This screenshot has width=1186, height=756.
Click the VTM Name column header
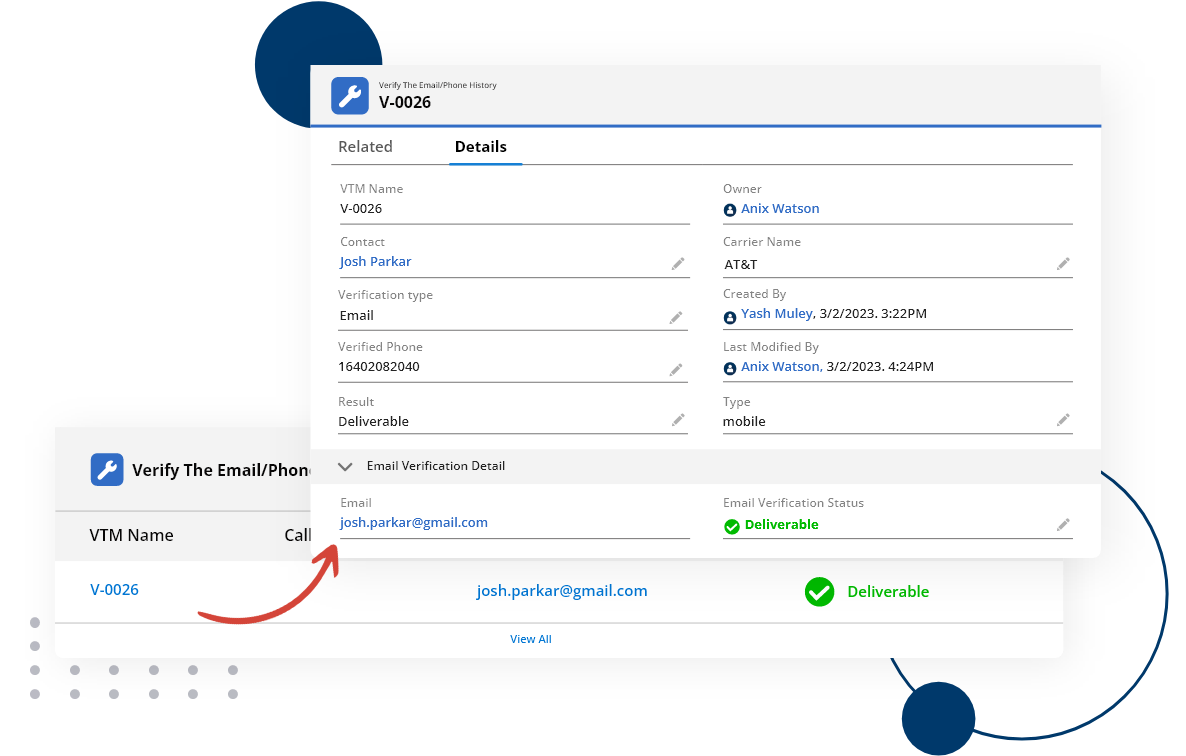(x=132, y=535)
